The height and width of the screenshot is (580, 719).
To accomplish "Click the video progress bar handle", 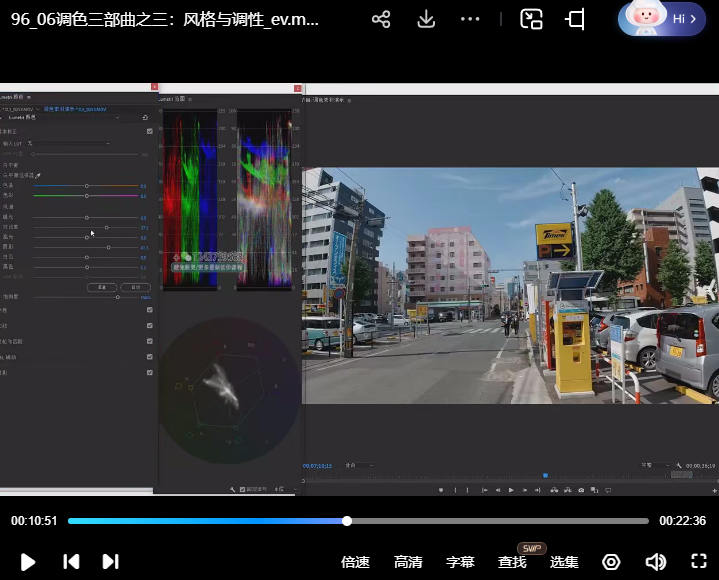I will tap(347, 521).
